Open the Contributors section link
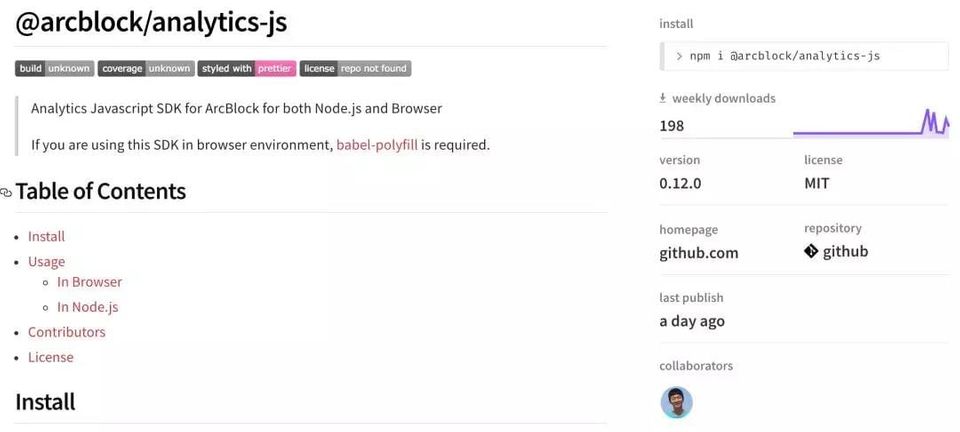The width and height of the screenshot is (960, 432). point(66,332)
